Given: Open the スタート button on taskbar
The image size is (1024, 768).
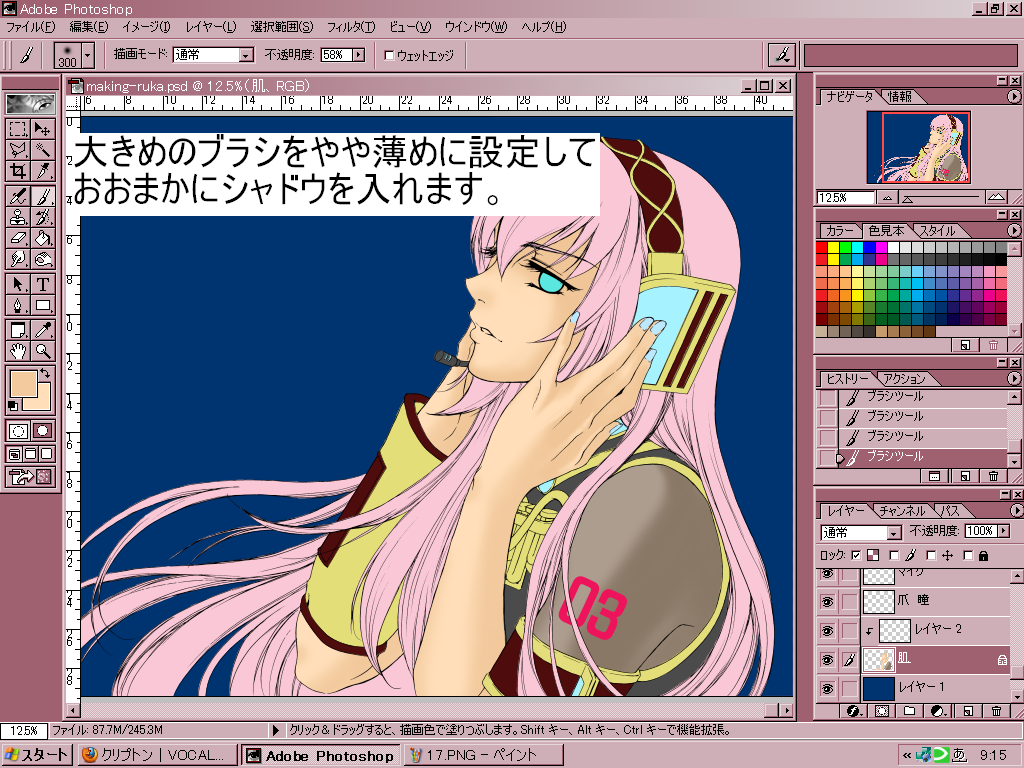Looking at the screenshot, I should pos(36,755).
